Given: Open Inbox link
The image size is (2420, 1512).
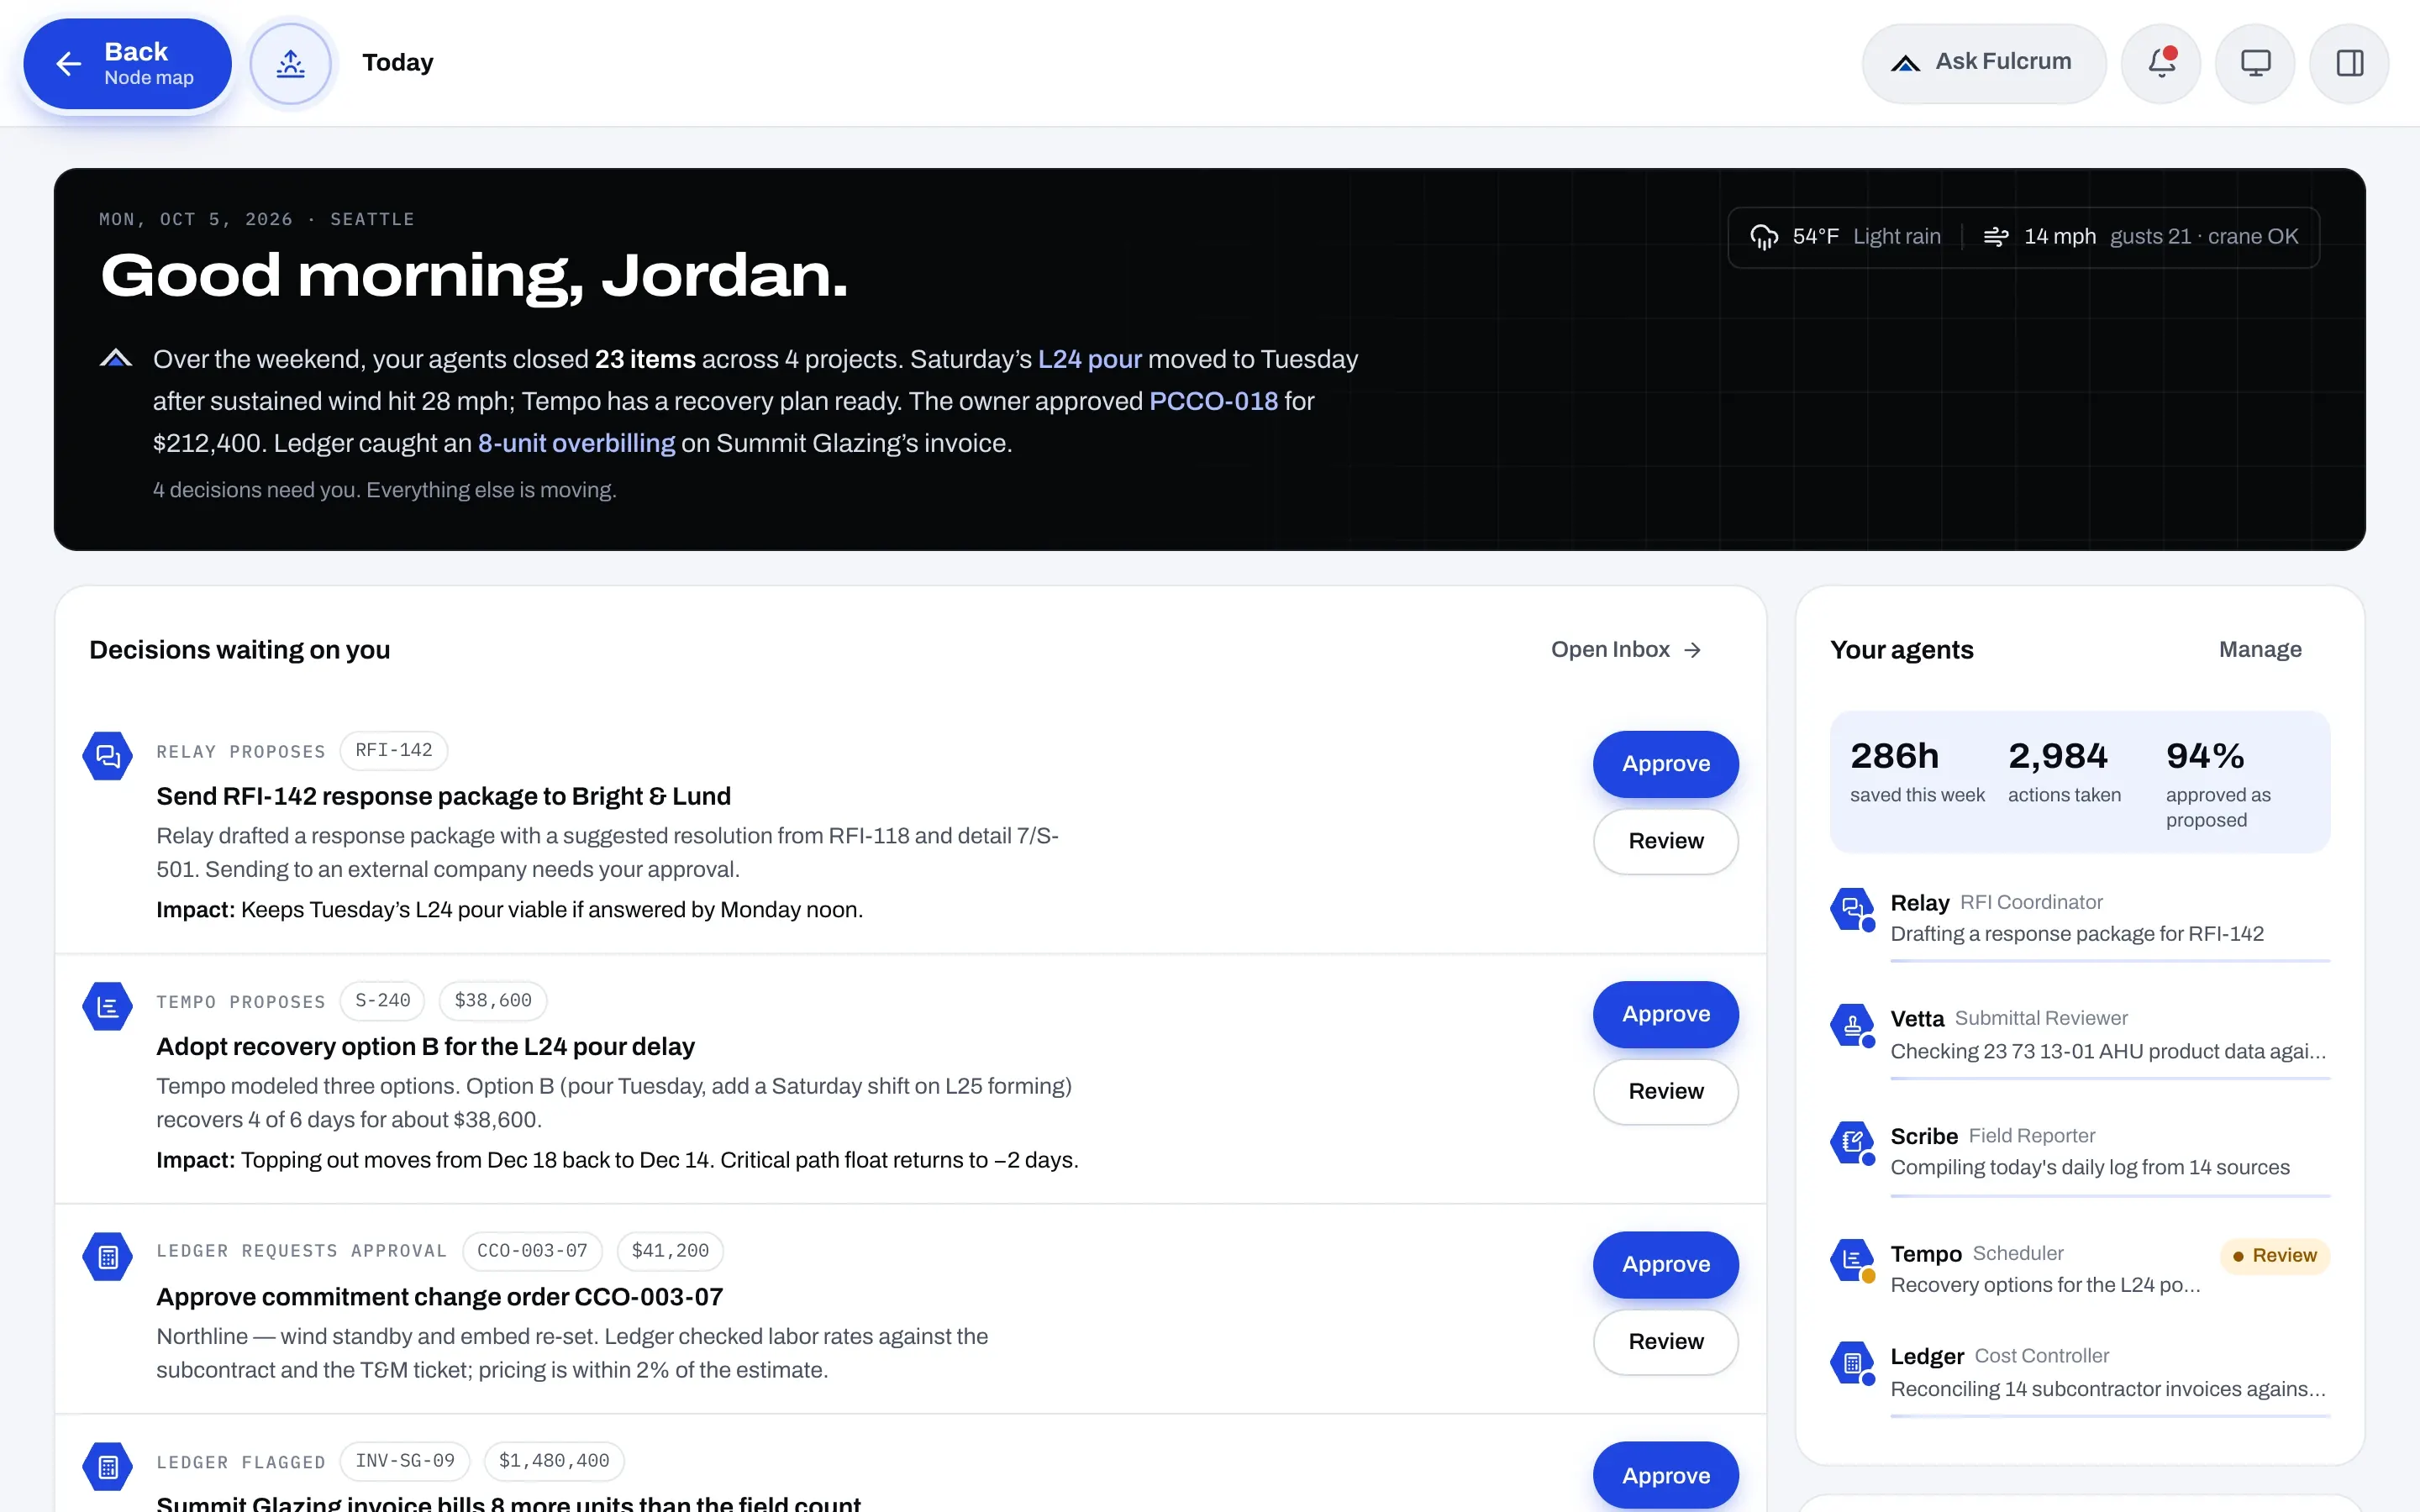Looking at the screenshot, I should [1625, 650].
